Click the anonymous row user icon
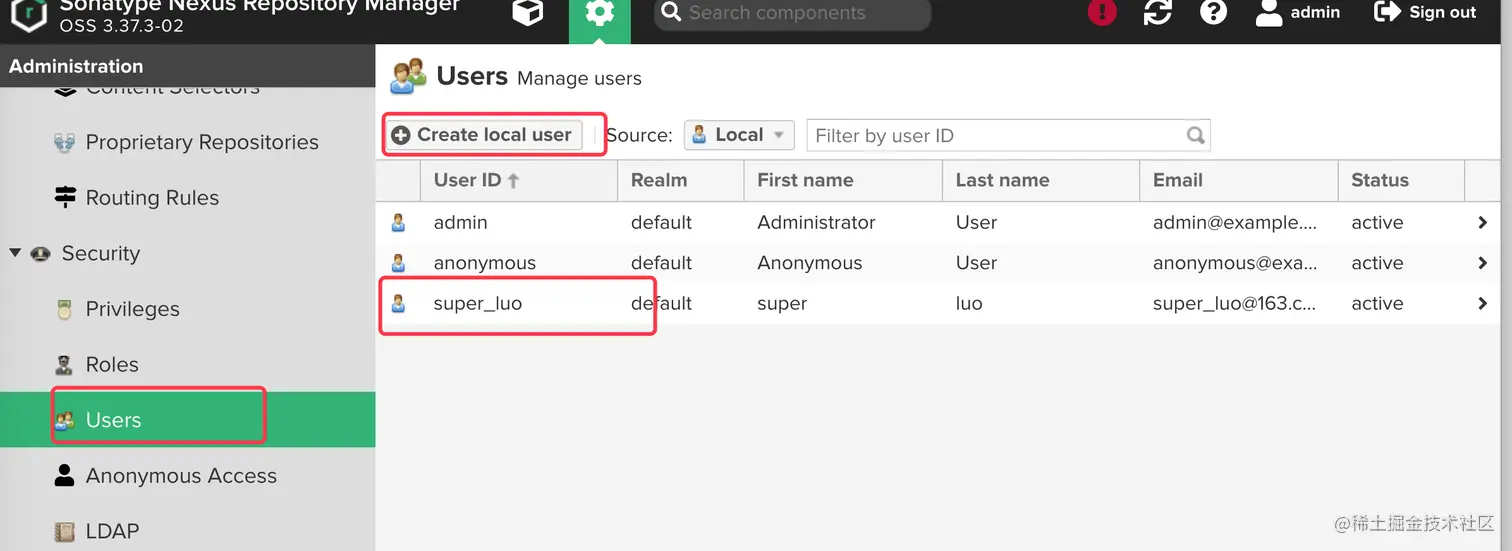This screenshot has height=551, width=1512. pos(398,263)
